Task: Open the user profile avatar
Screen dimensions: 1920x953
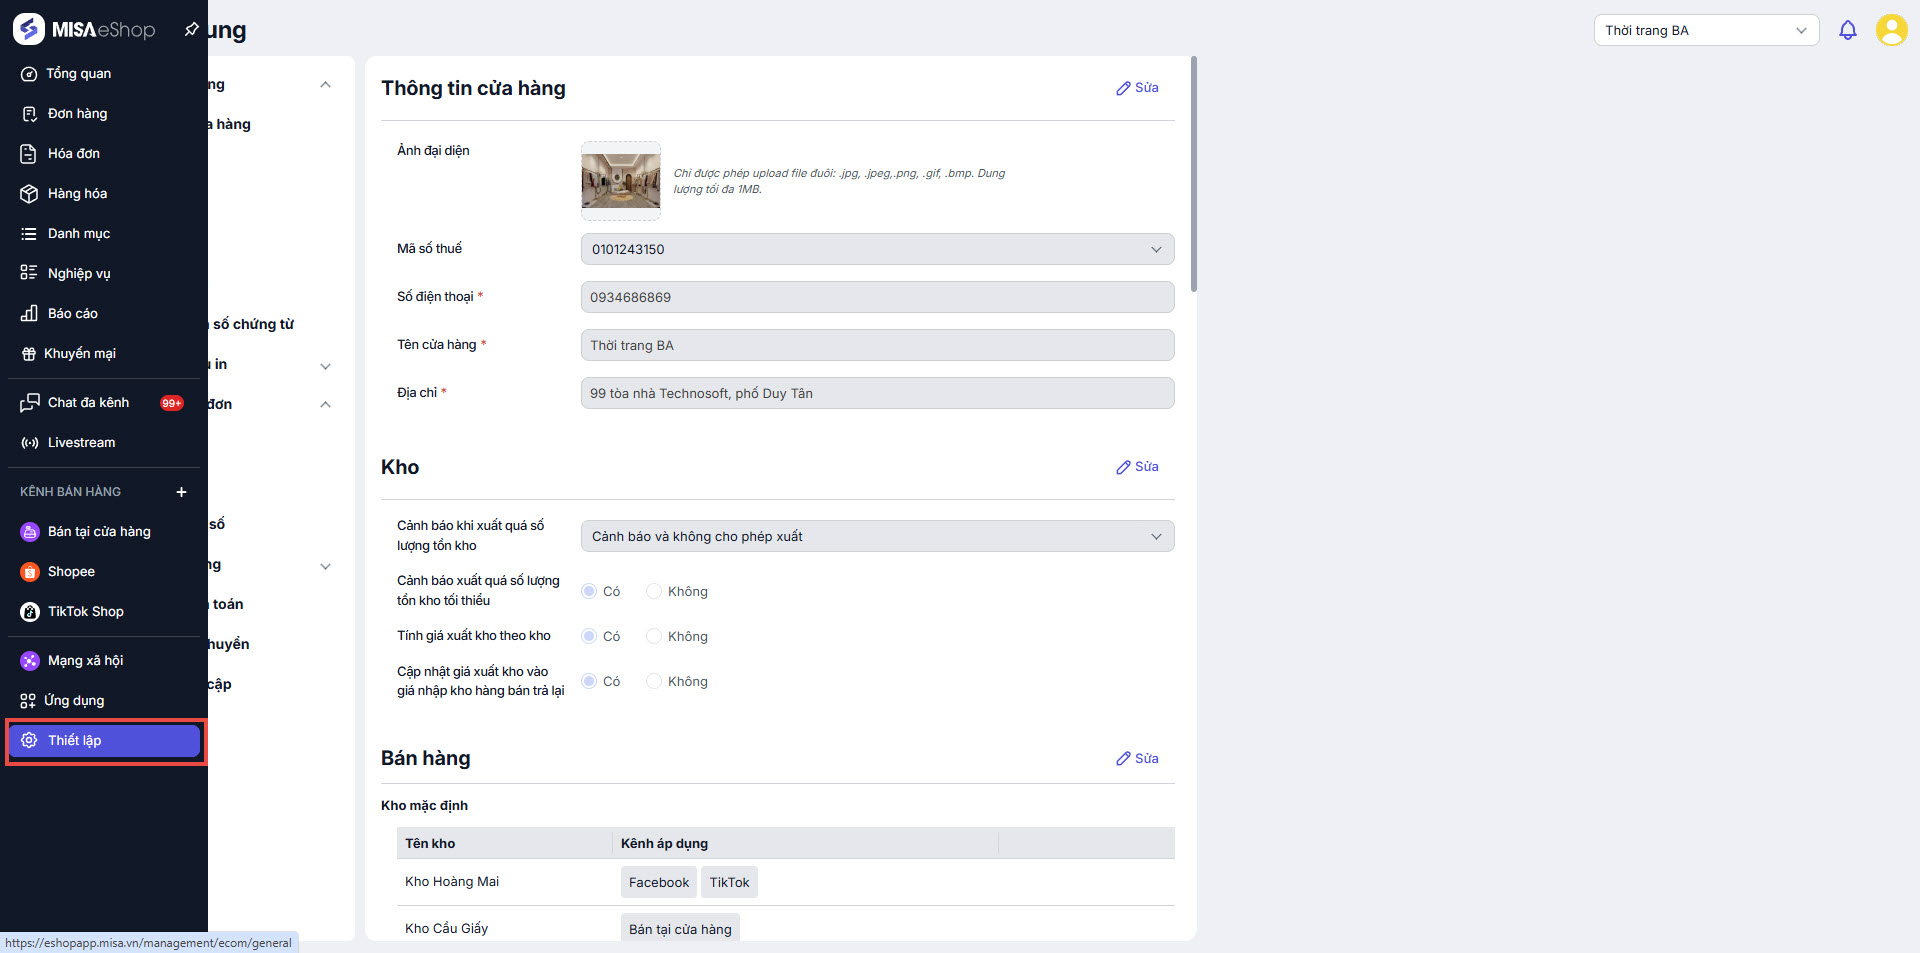Action: pyautogui.click(x=1891, y=30)
